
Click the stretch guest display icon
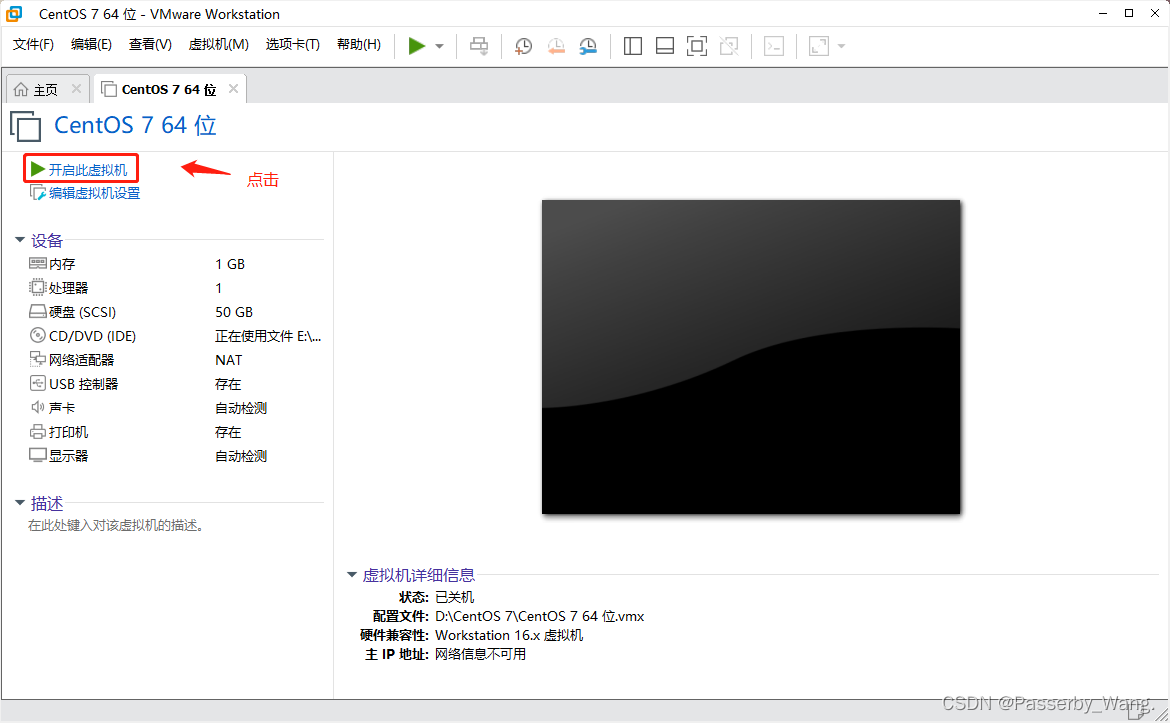coord(819,46)
